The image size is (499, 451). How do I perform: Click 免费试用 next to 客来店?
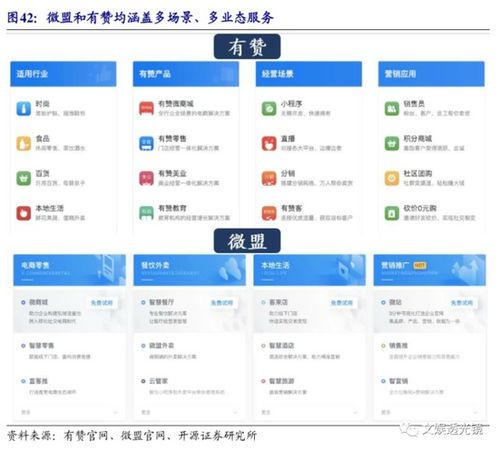click(x=342, y=303)
